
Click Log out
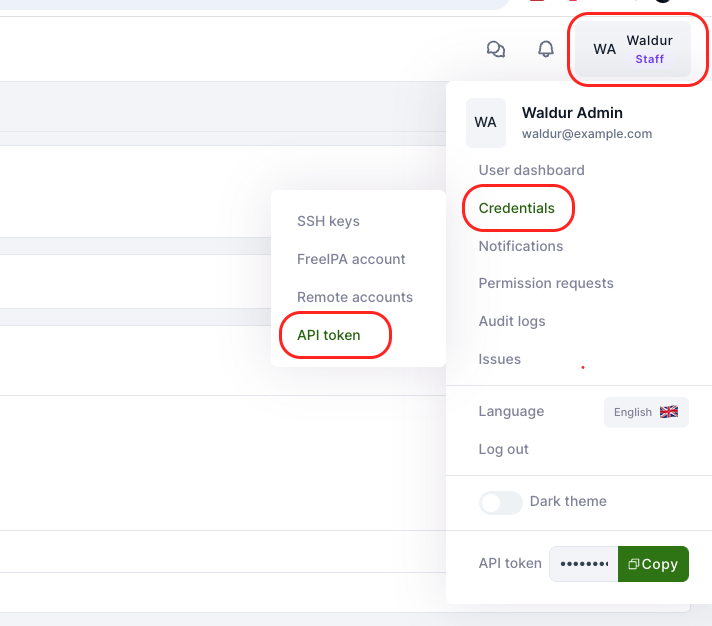pos(503,449)
